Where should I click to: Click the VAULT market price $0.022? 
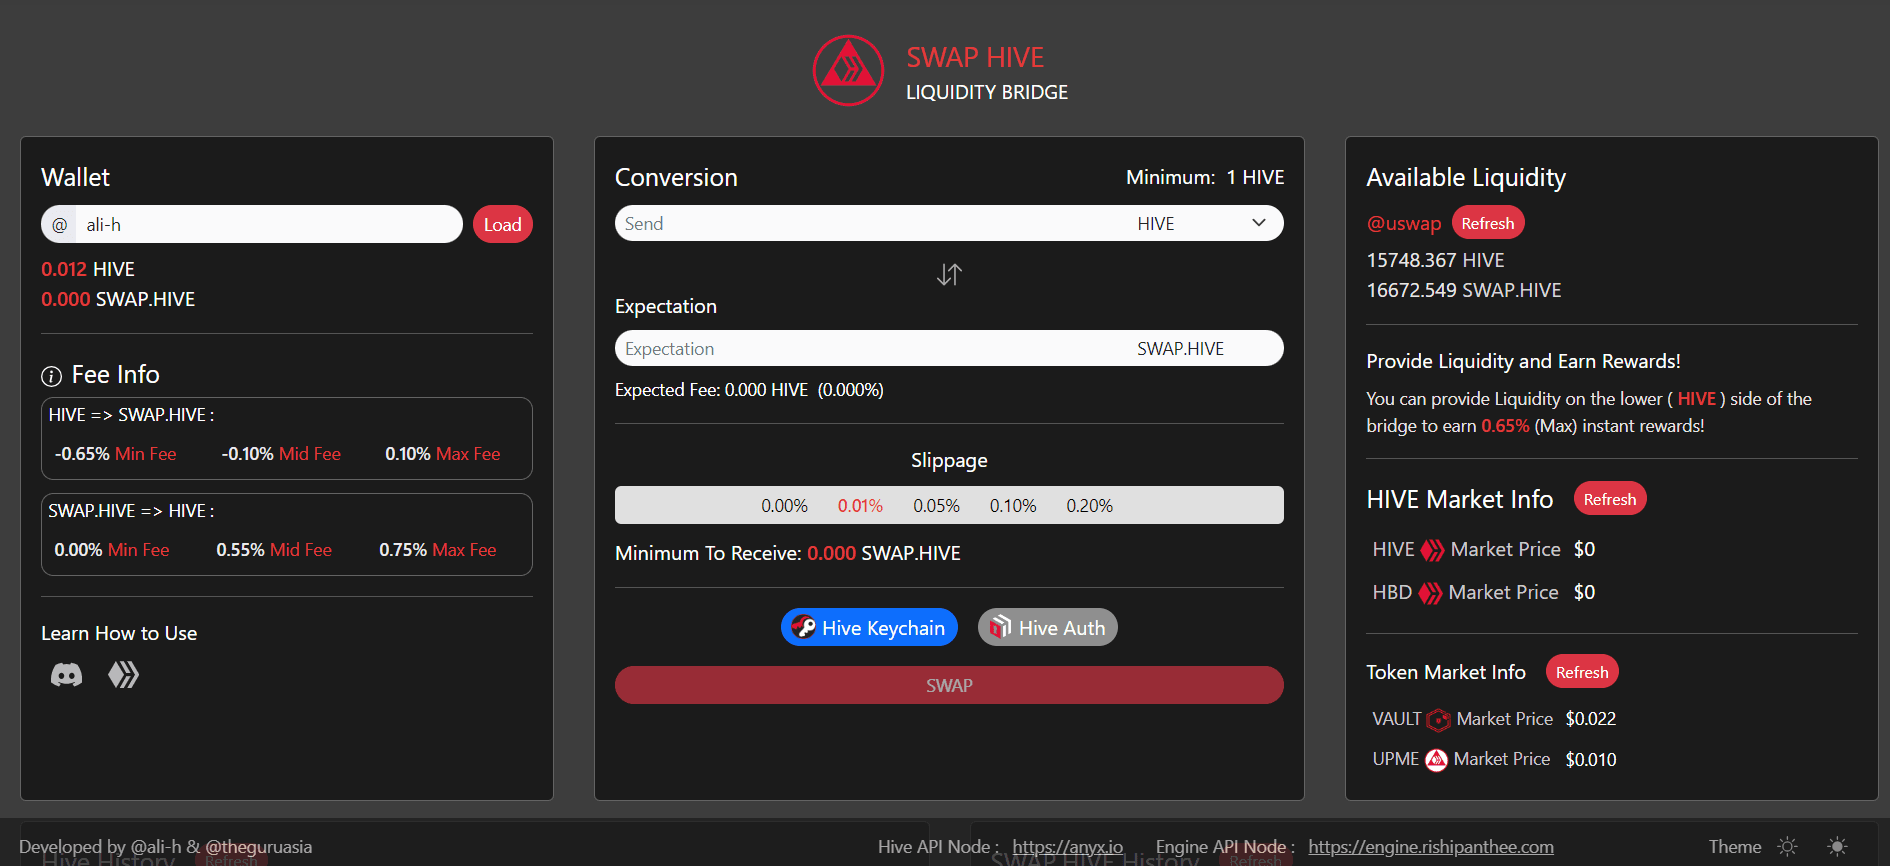click(x=1591, y=719)
